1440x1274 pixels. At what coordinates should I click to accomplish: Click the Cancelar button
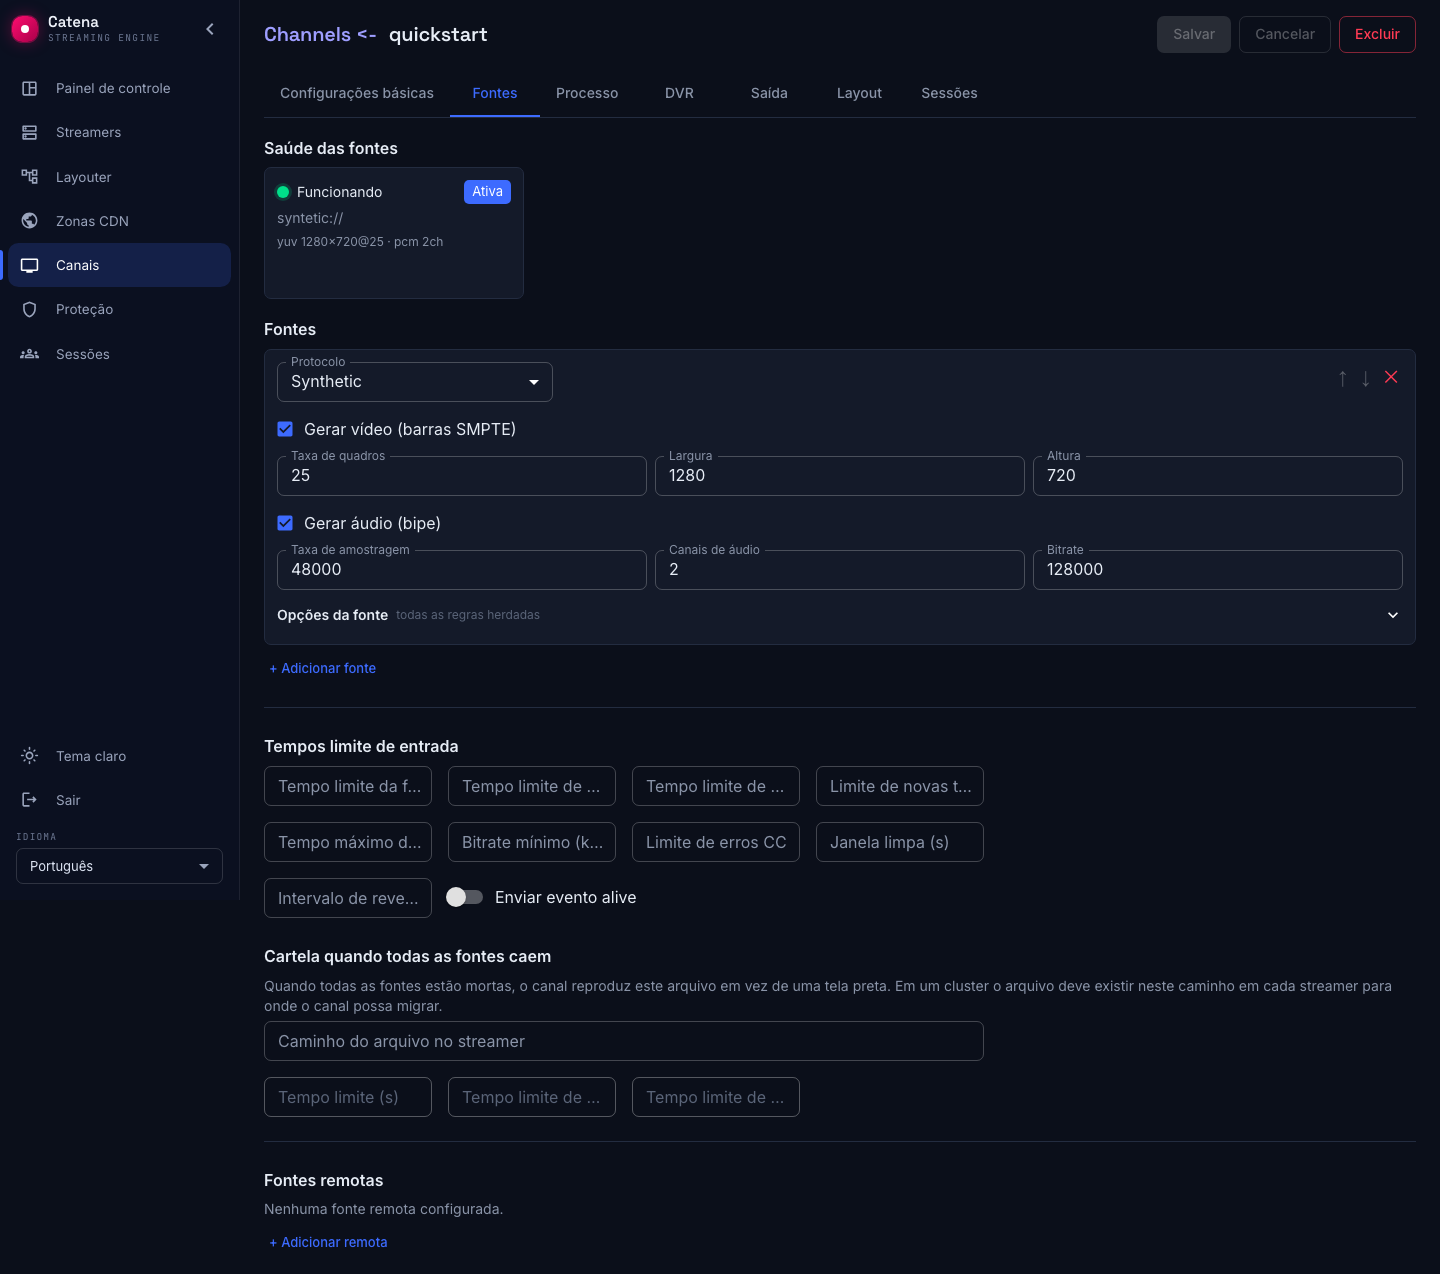tap(1285, 34)
